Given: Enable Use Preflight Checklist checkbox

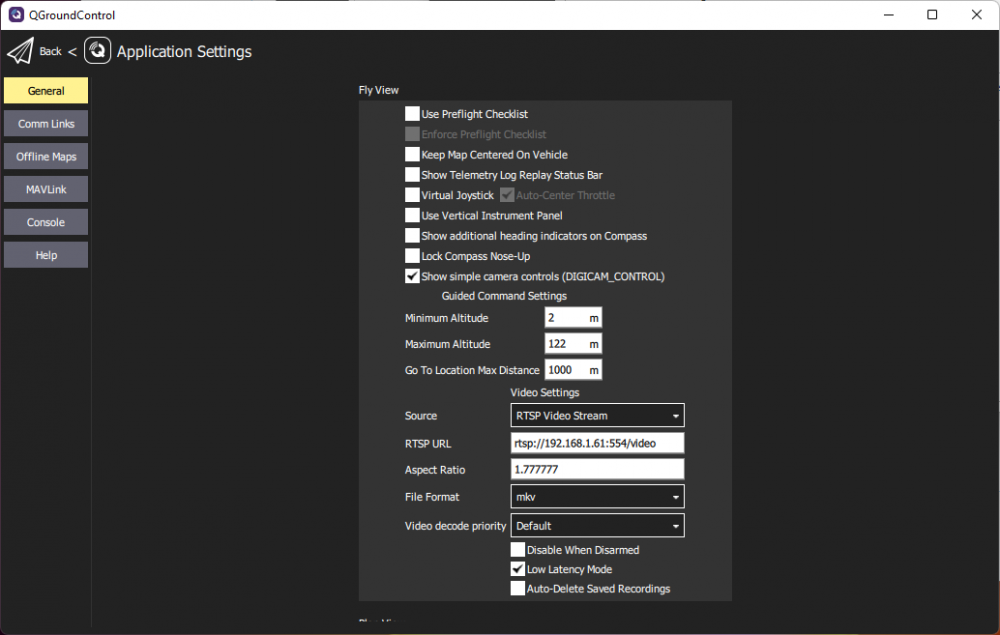Looking at the screenshot, I should pos(412,114).
